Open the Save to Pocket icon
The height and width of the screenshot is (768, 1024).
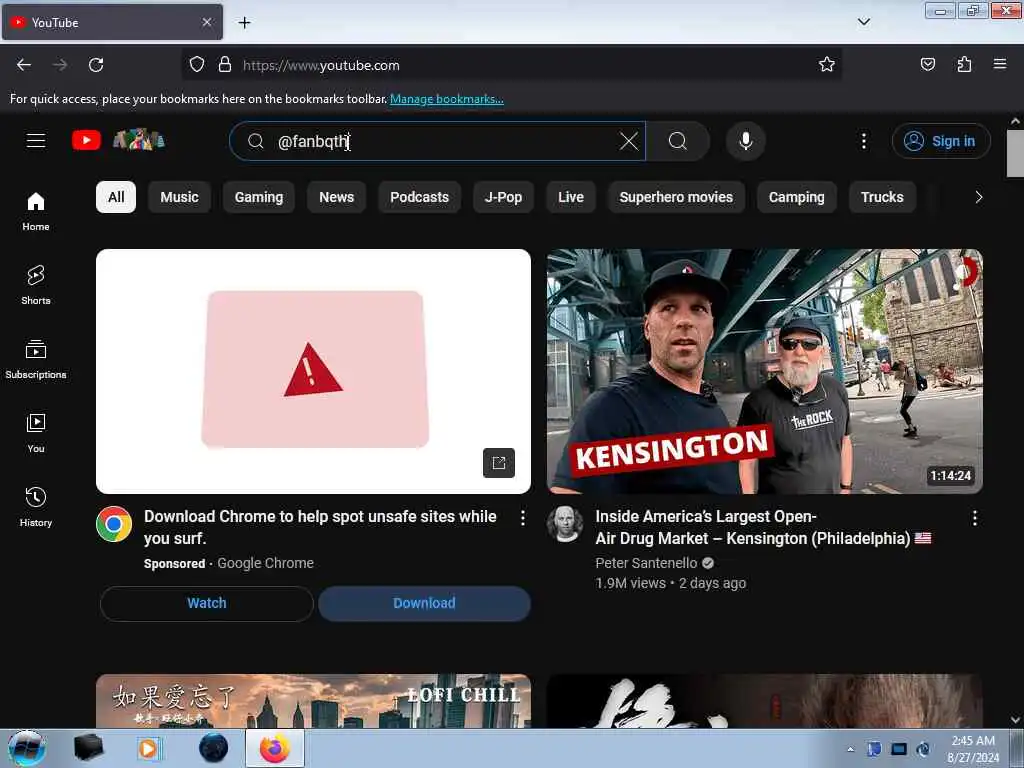927,64
